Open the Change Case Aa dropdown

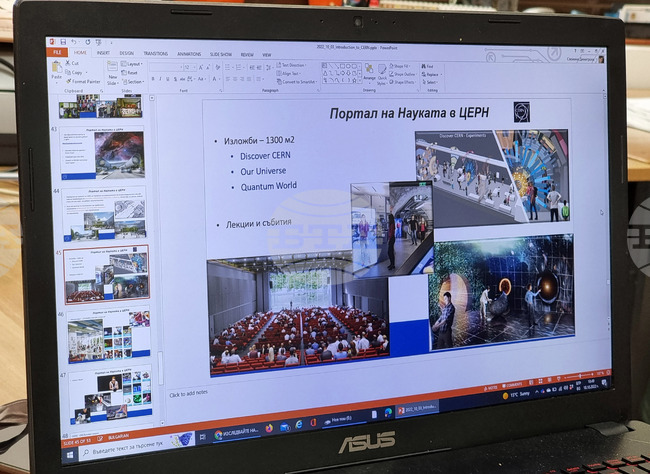(202, 79)
